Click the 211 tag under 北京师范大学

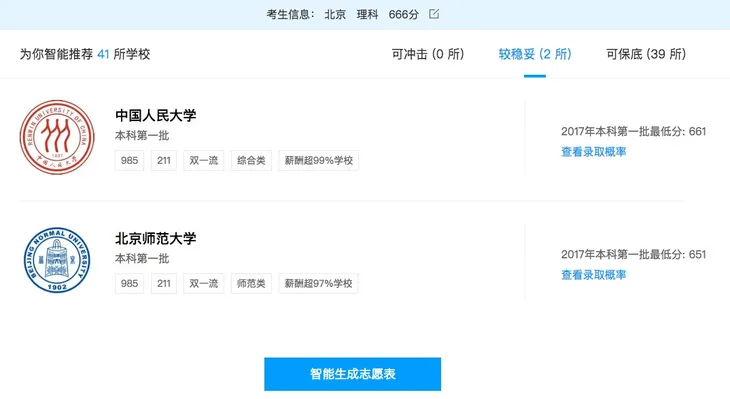(x=164, y=284)
